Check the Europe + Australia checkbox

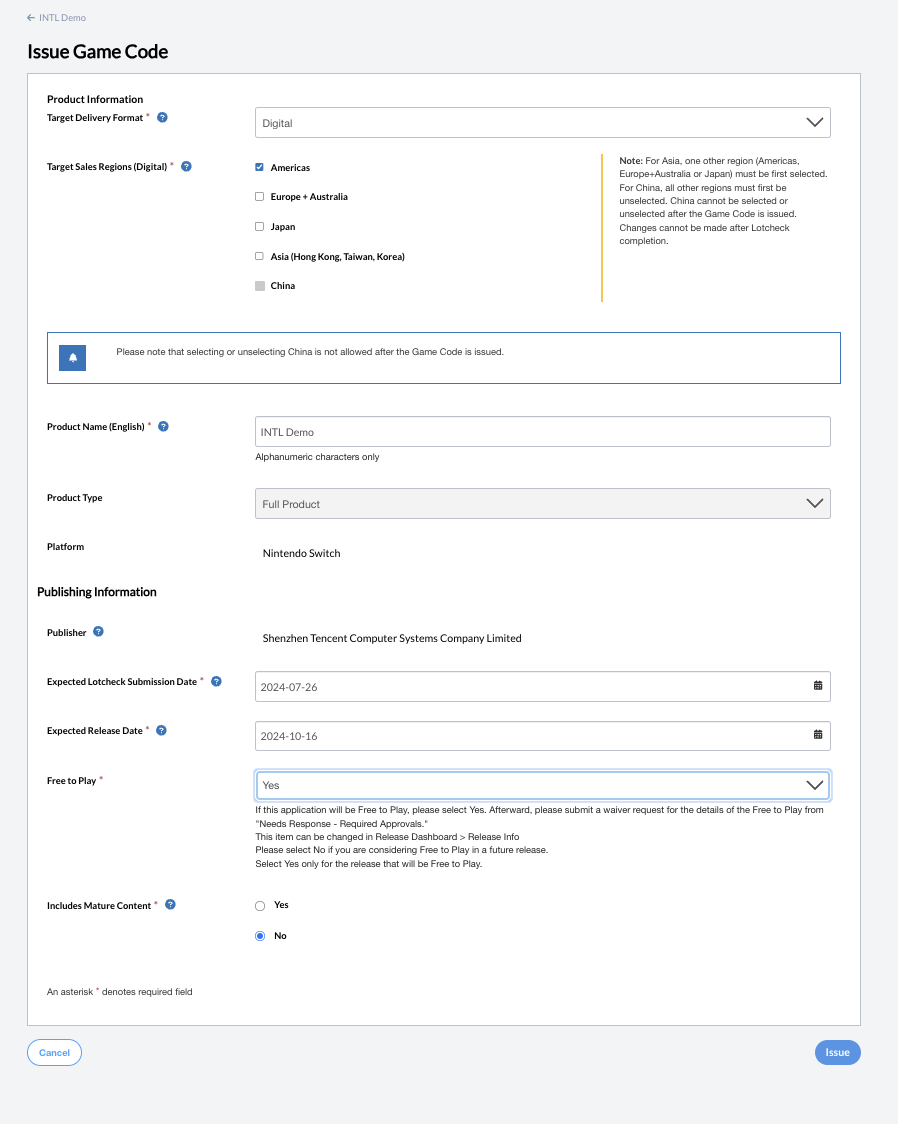click(260, 197)
